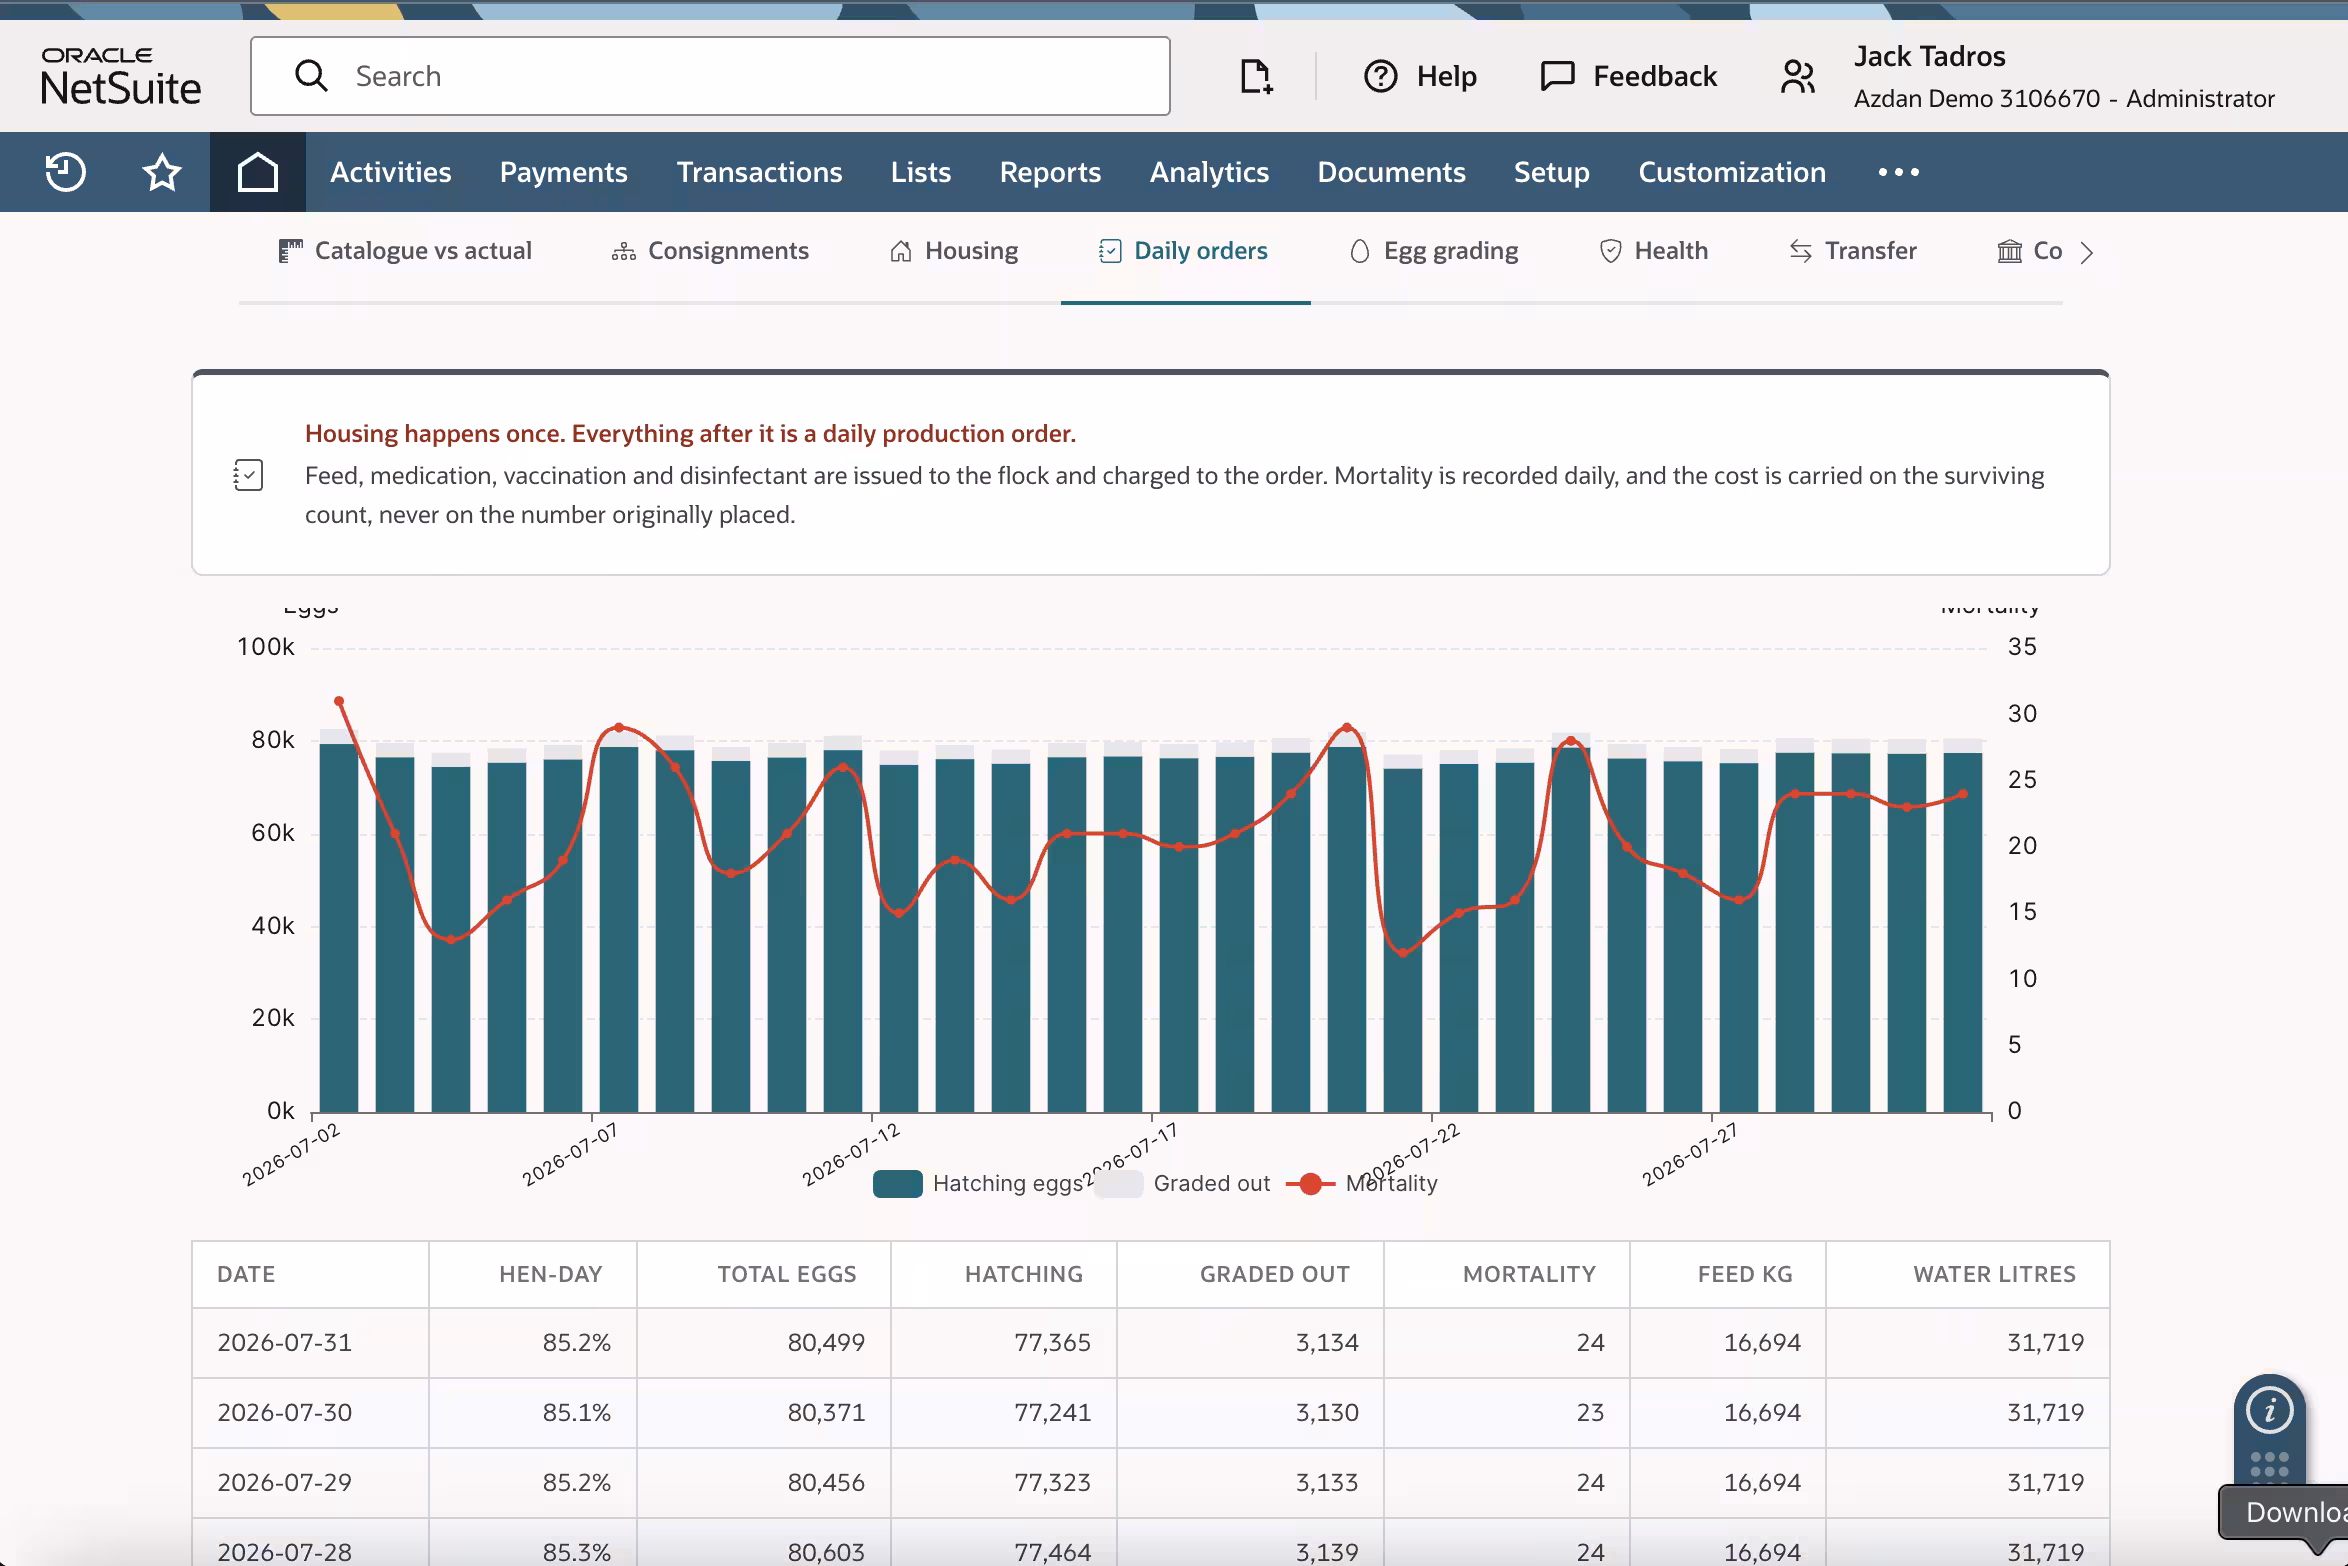Toggle Hatching eggs legend series
The height and width of the screenshot is (1566, 2348).
pos(979,1184)
